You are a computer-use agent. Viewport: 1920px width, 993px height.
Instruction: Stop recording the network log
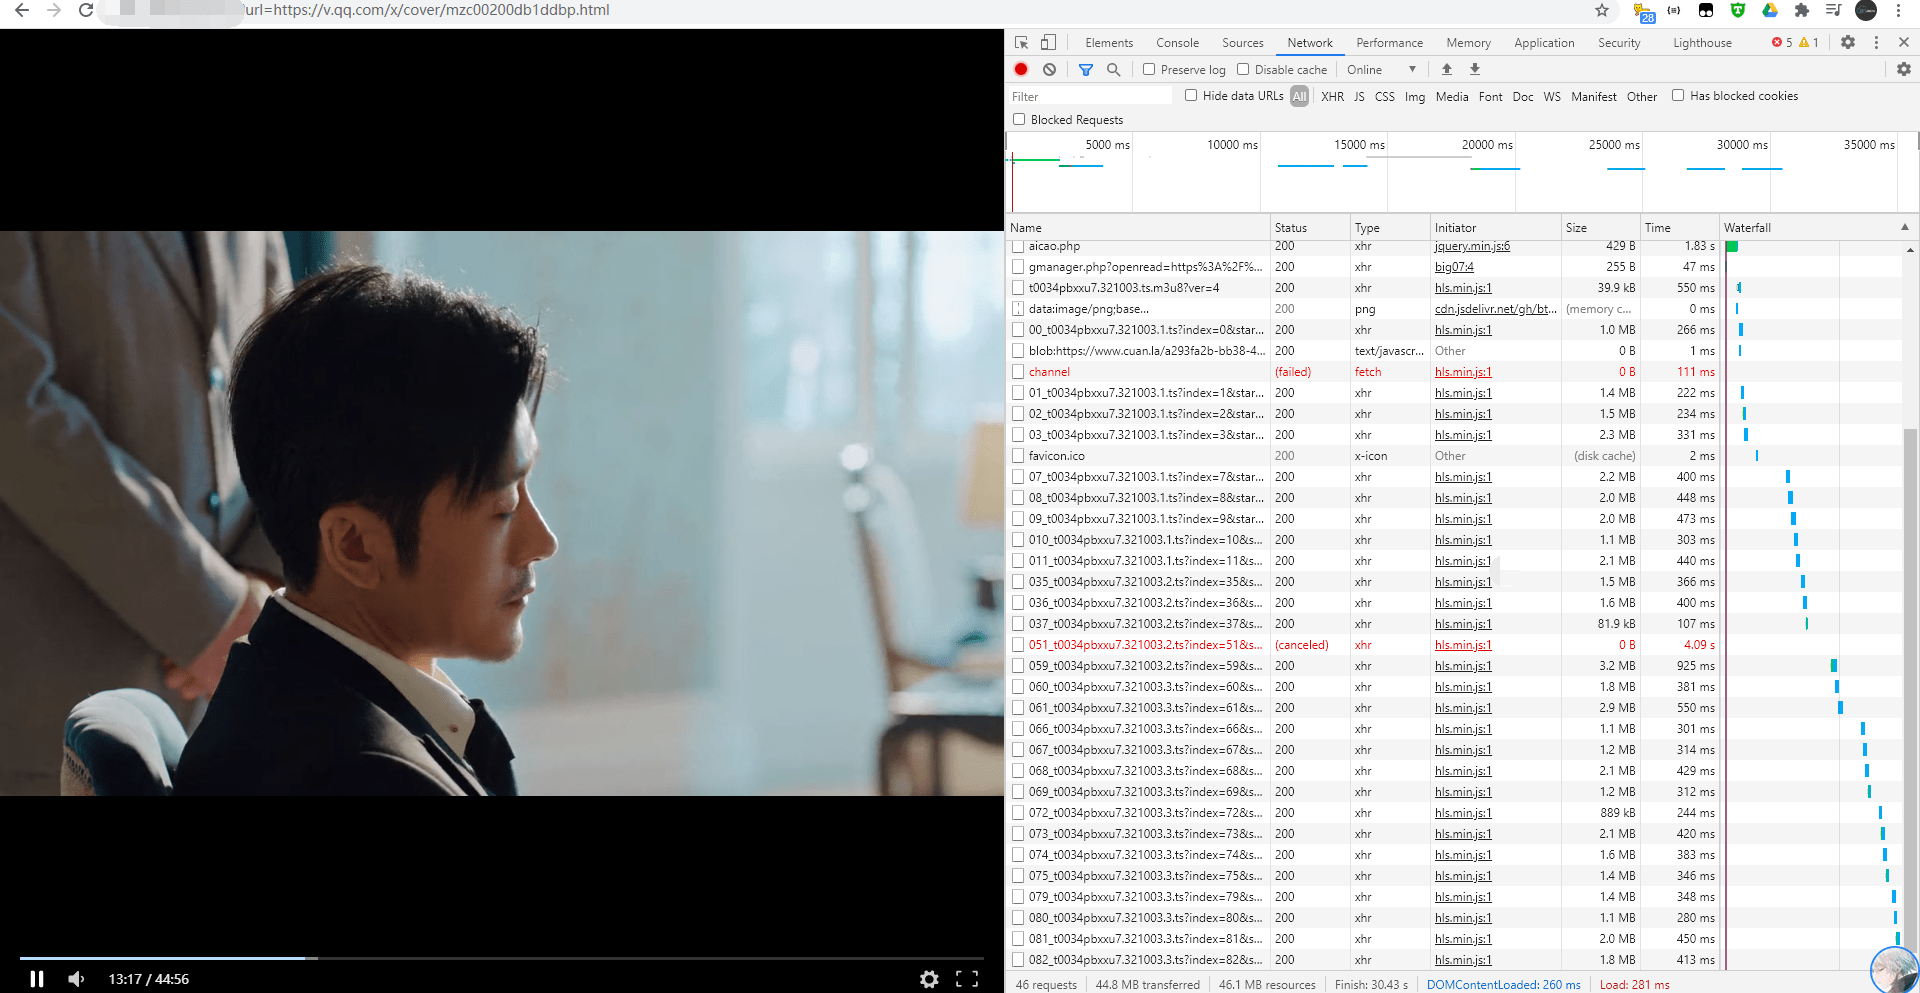[1021, 69]
